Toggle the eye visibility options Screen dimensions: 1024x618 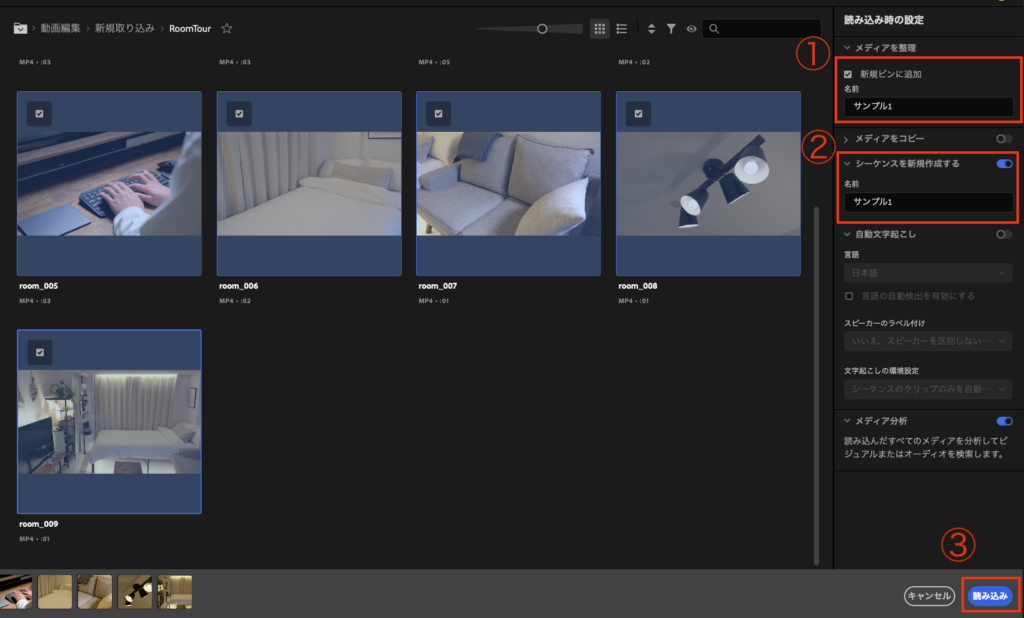[x=691, y=29]
